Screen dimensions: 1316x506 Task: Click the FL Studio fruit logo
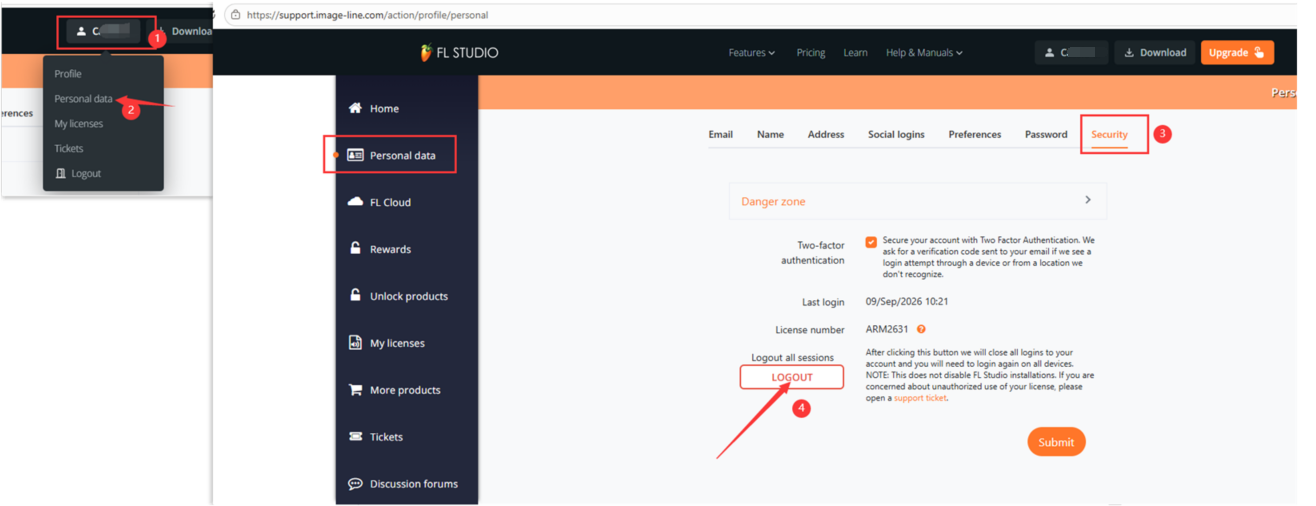click(426, 52)
